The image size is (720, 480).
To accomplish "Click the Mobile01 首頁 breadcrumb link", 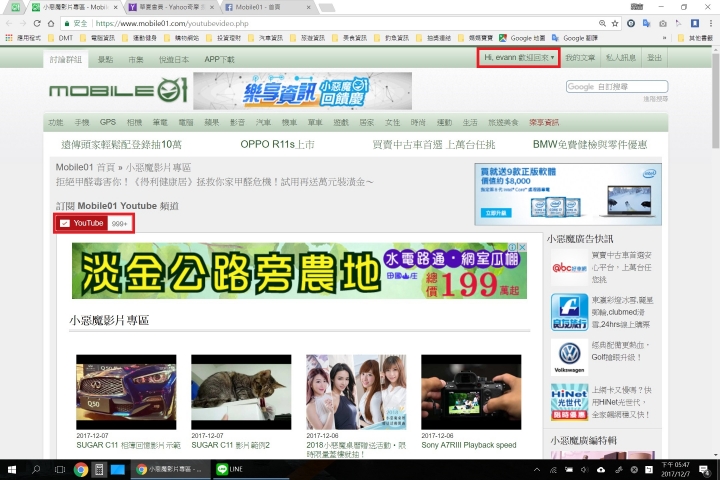I will [x=85, y=167].
